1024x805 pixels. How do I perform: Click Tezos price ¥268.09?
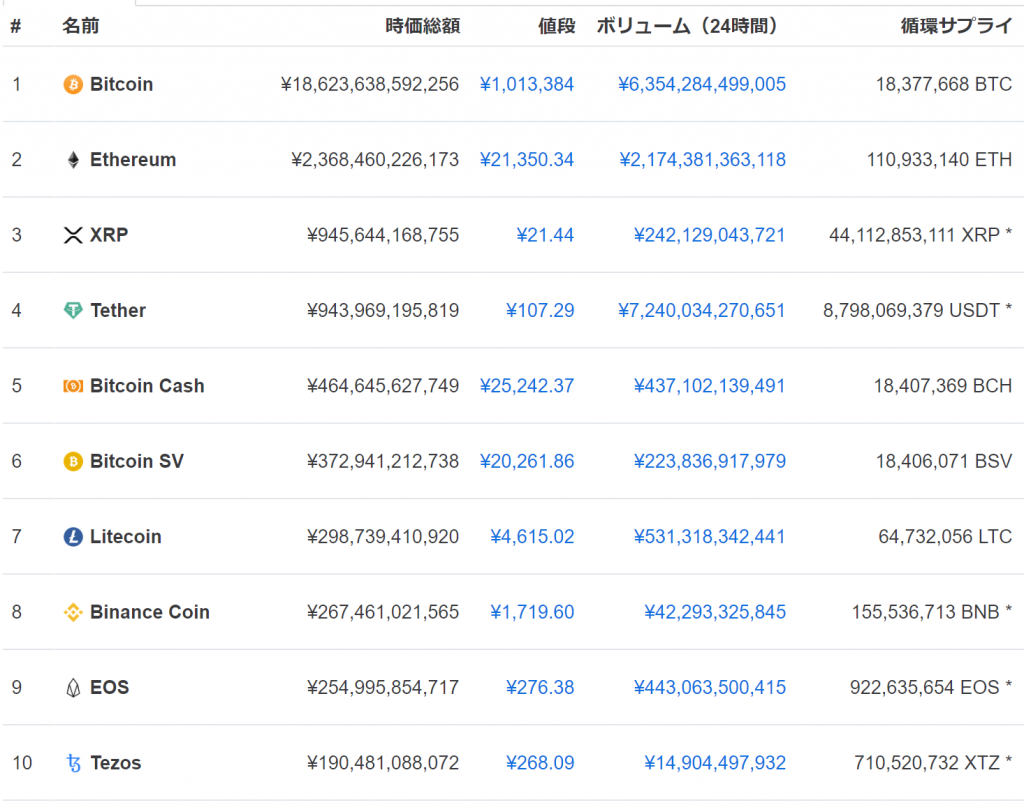click(x=540, y=763)
